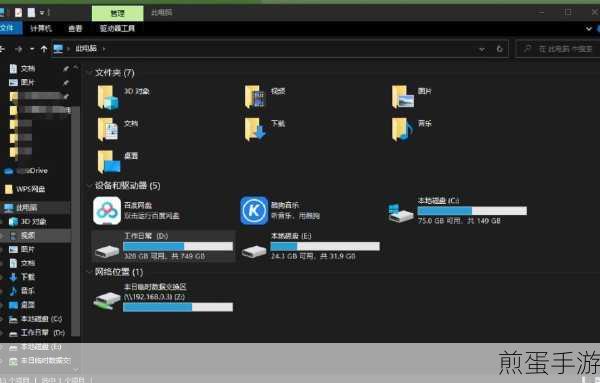Select 音乐 under 此电脑 in the navigation pane
Image resolution: width=600 pixels, height=383 pixels.
pos(23,291)
